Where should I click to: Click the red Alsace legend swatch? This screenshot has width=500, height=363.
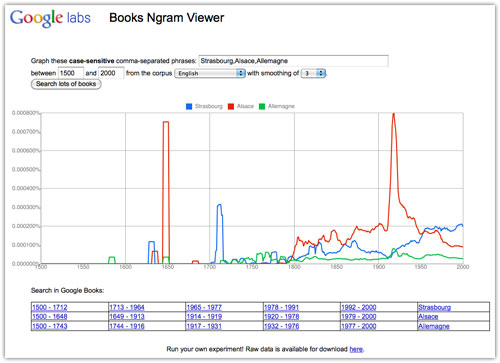point(231,106)
